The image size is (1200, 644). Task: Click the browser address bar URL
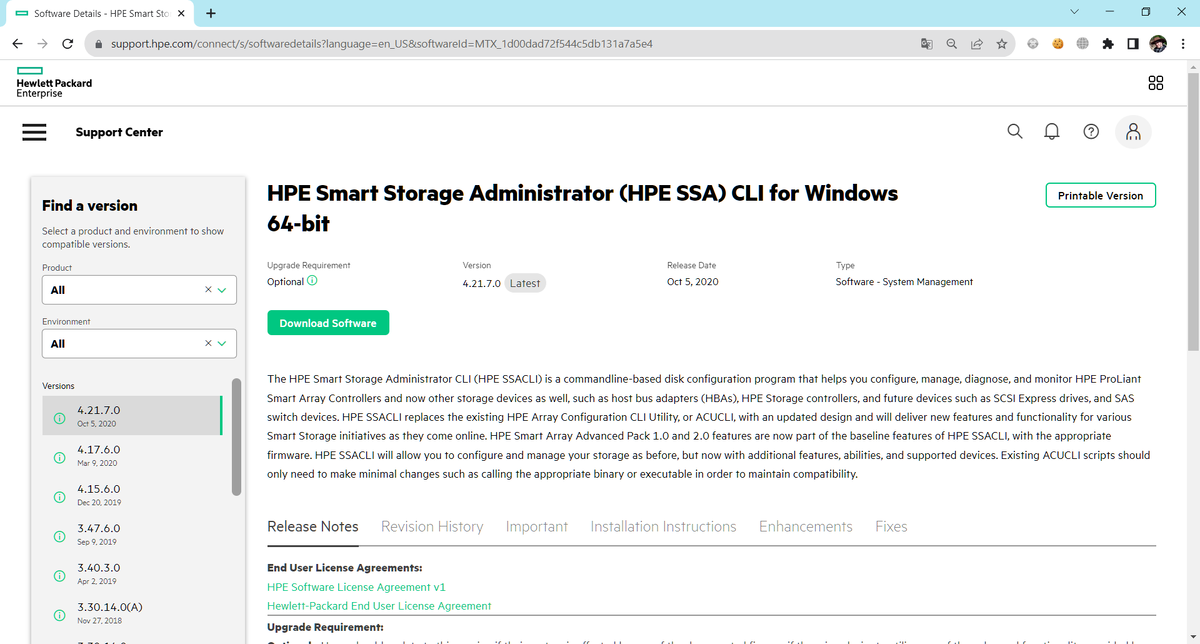[x=381, y=44]
